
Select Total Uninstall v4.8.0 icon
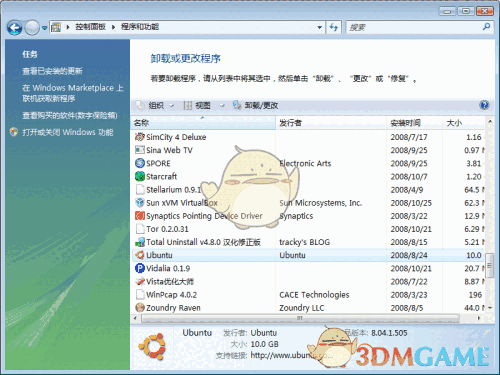tap(140, 242)
